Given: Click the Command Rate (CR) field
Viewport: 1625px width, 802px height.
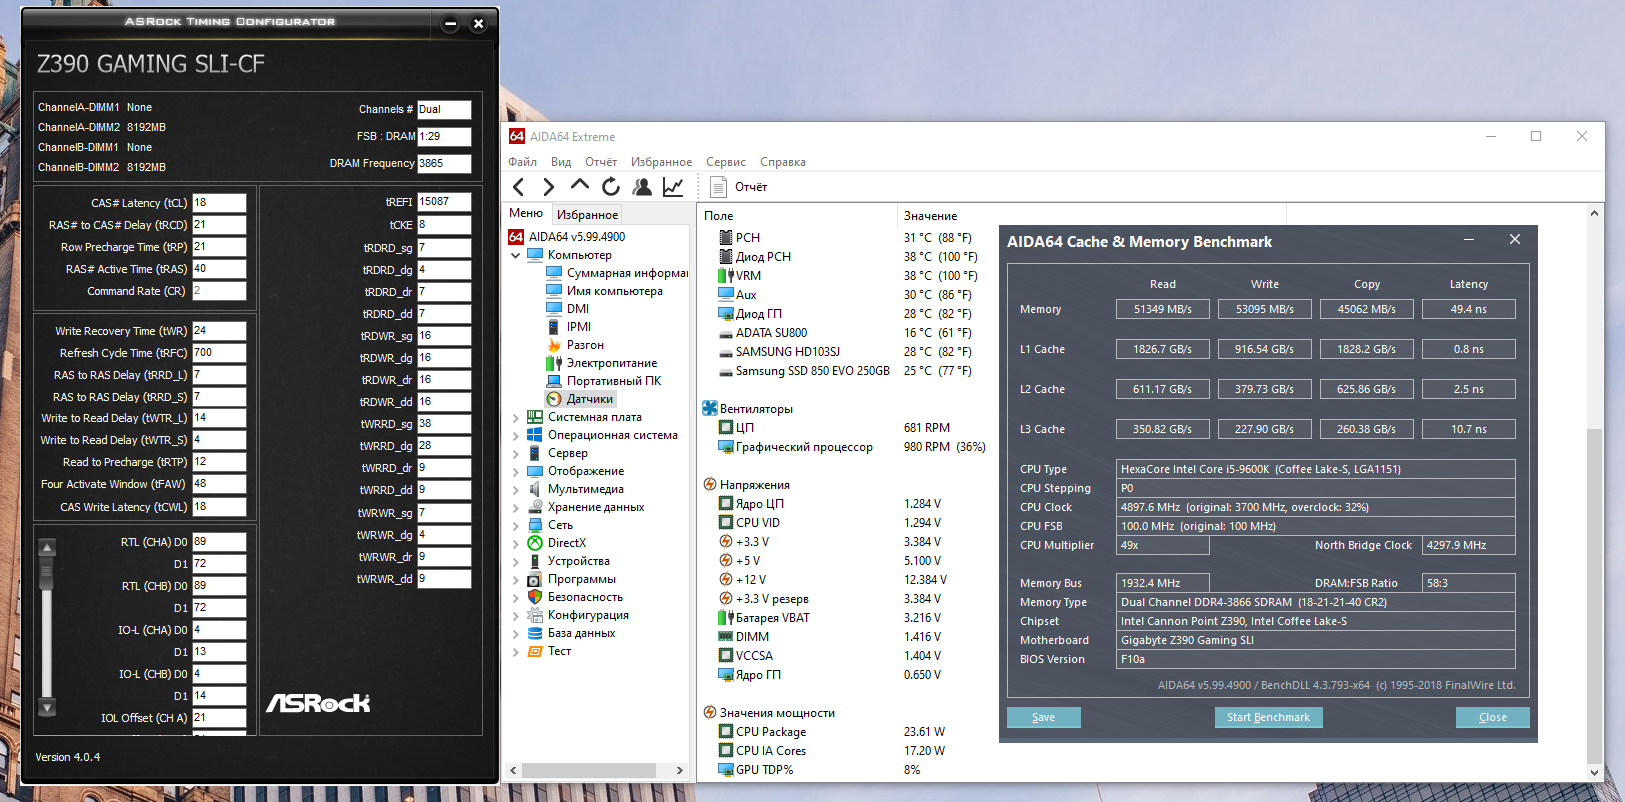Looking at the screenshot, I should 219,291.
